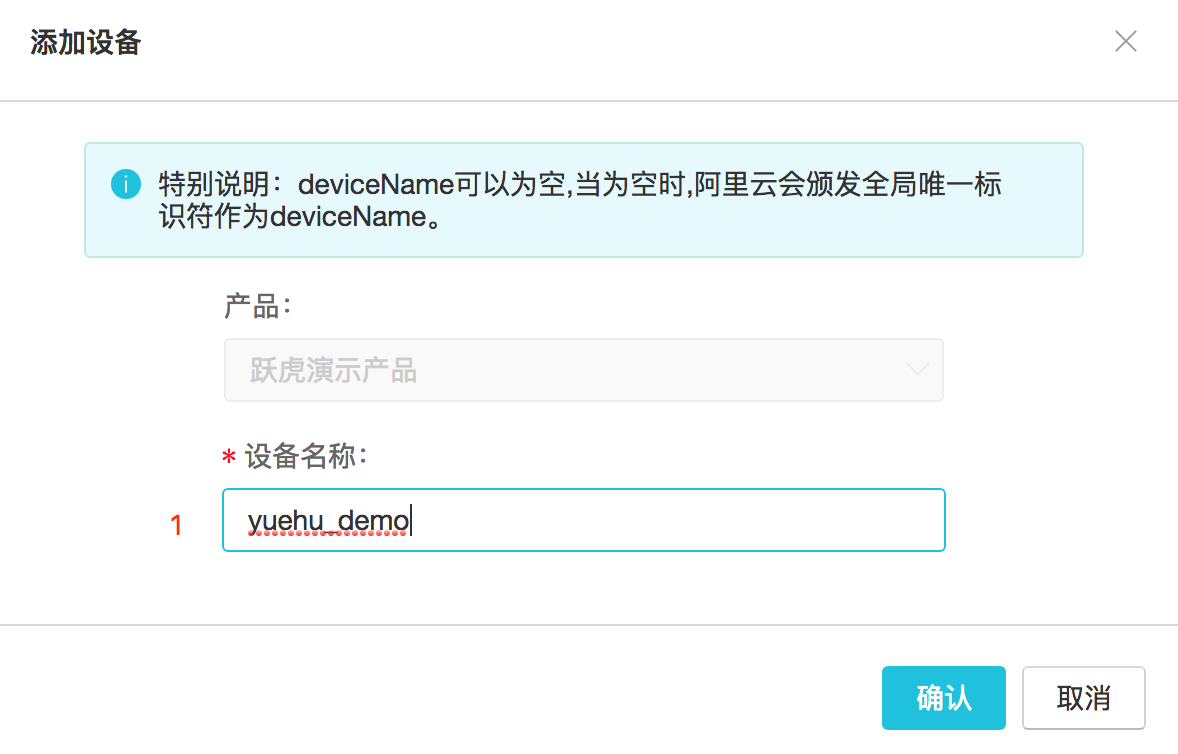Click the second line 识符作为deviceName text
The width and height of the screenshot is (1178, 754).
(300, 217)
